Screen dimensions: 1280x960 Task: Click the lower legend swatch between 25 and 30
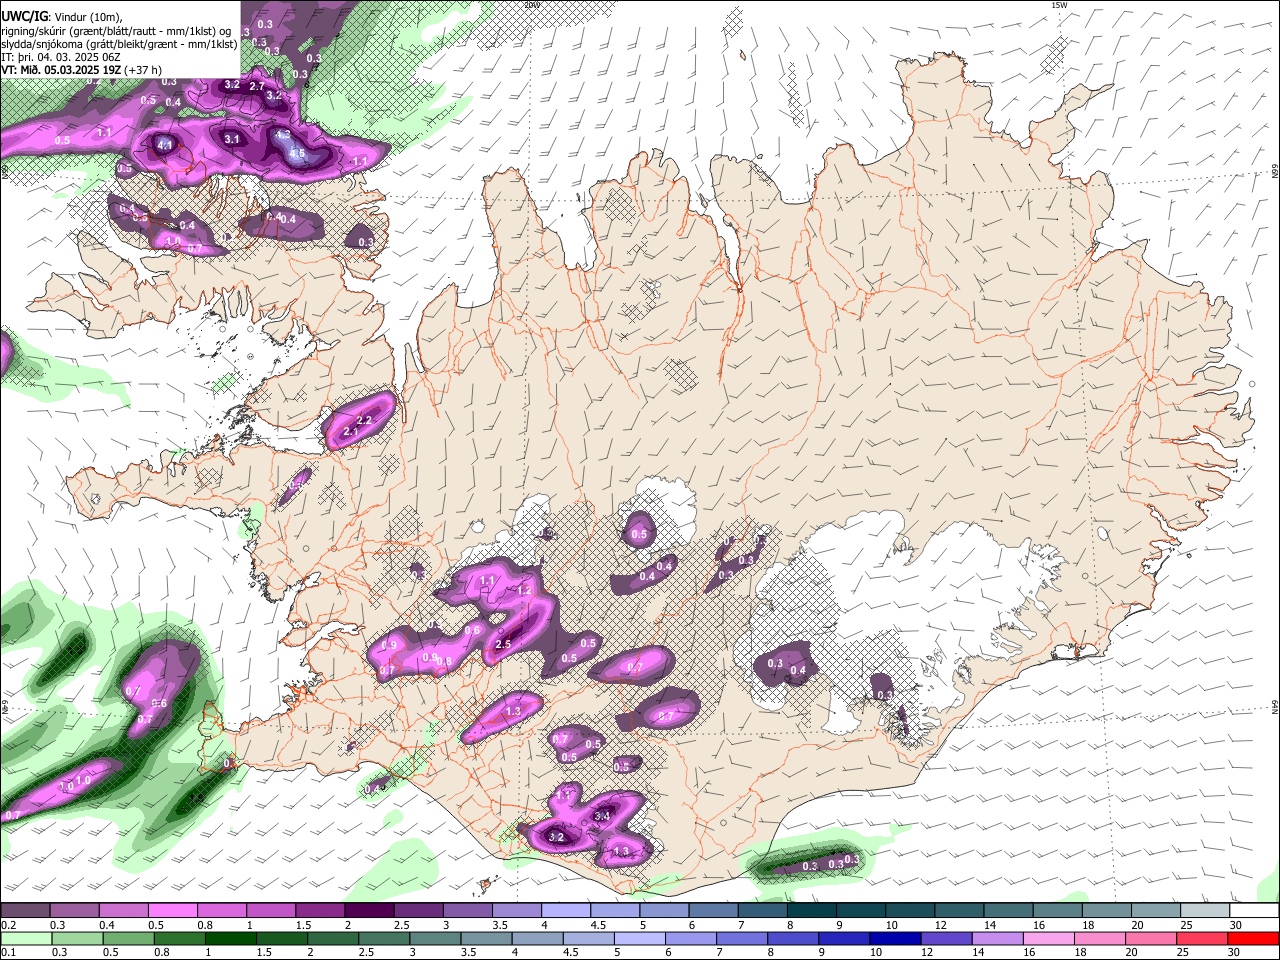coord(1202,938)
